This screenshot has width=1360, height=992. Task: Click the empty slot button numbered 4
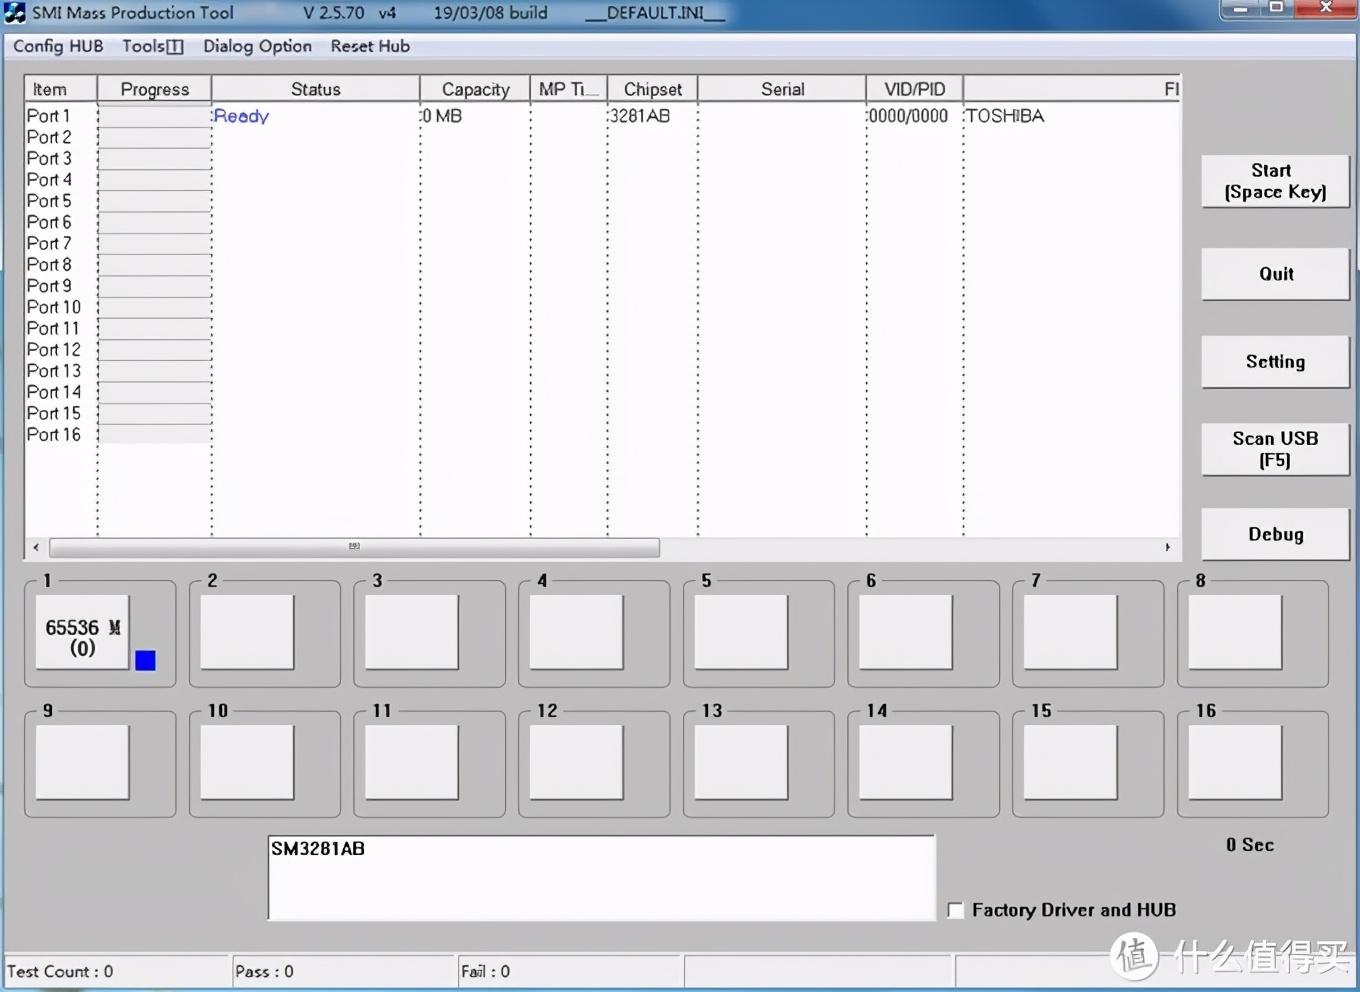(576, 632)
